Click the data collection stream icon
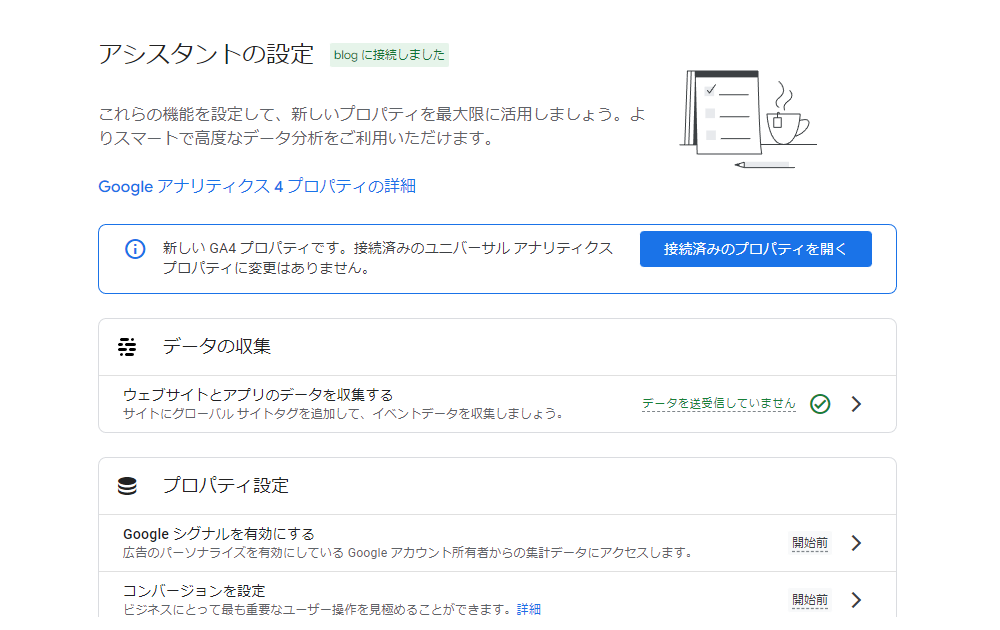 [x=127, y=347]
